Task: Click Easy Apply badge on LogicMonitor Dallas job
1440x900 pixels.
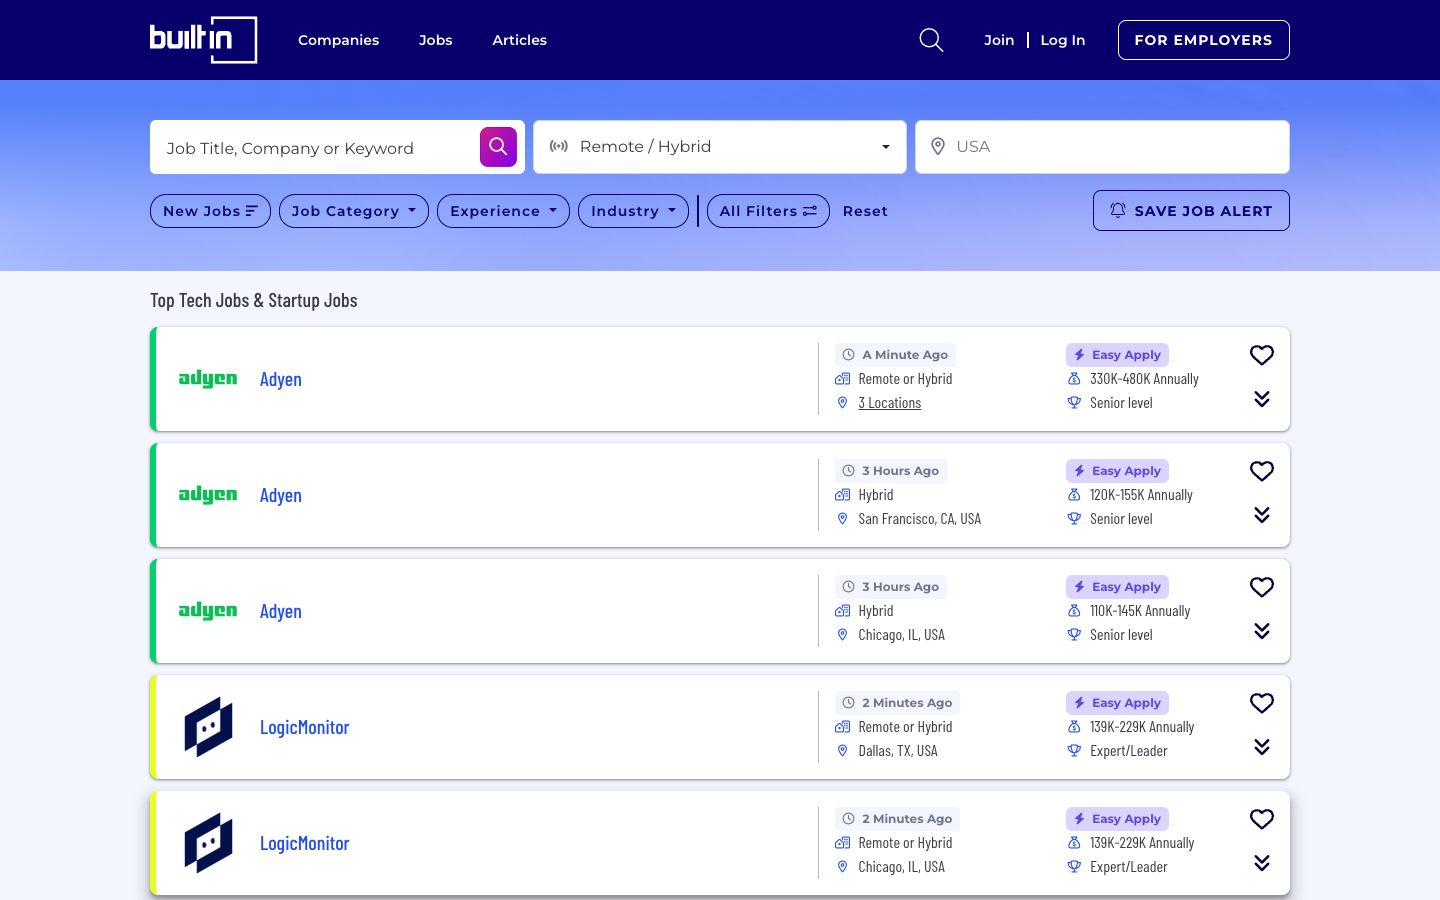Action: click(x=1117, y=703)
